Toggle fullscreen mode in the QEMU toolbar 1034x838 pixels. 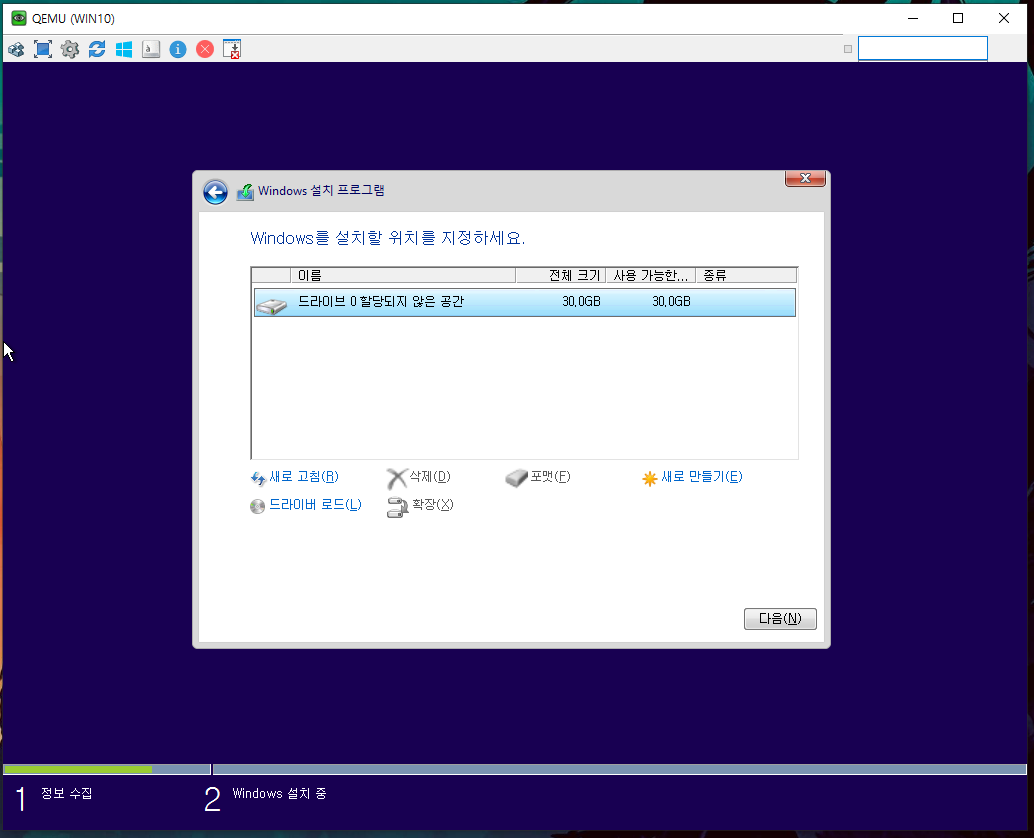[x=43, y=49]
